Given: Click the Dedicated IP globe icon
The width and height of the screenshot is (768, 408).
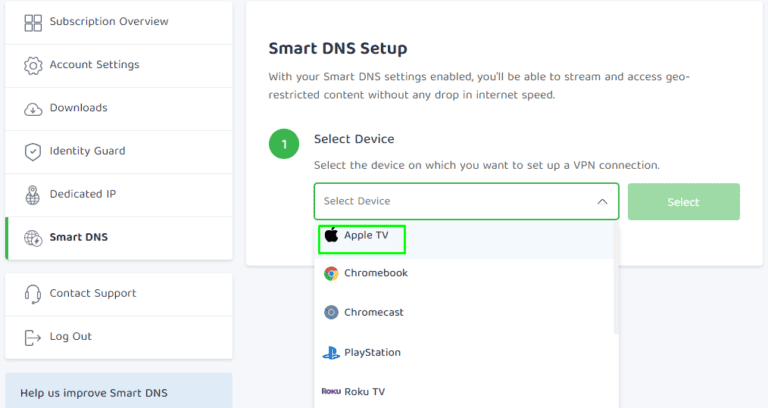Looking at the screenshot, I should [x=33, y=194].
